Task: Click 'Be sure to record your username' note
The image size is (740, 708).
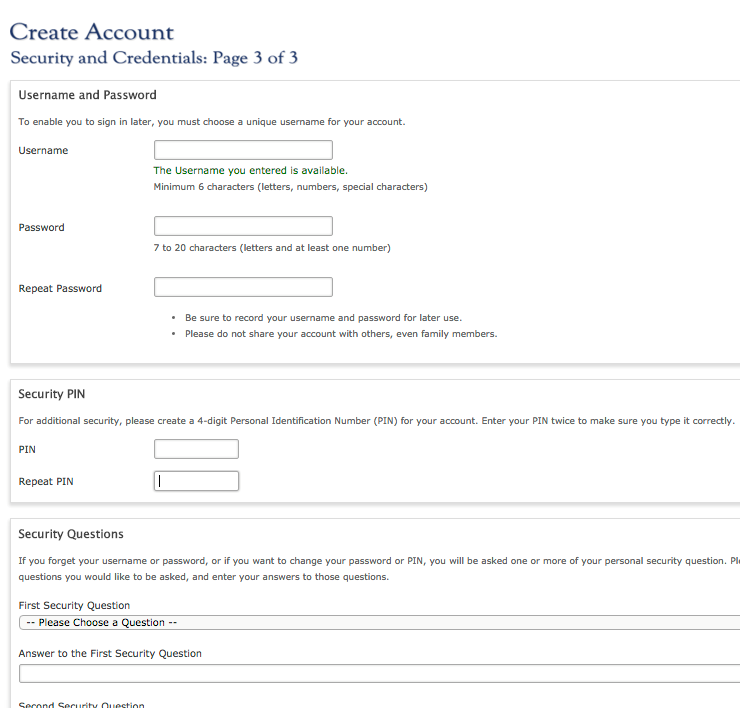Action: [323, 318]
